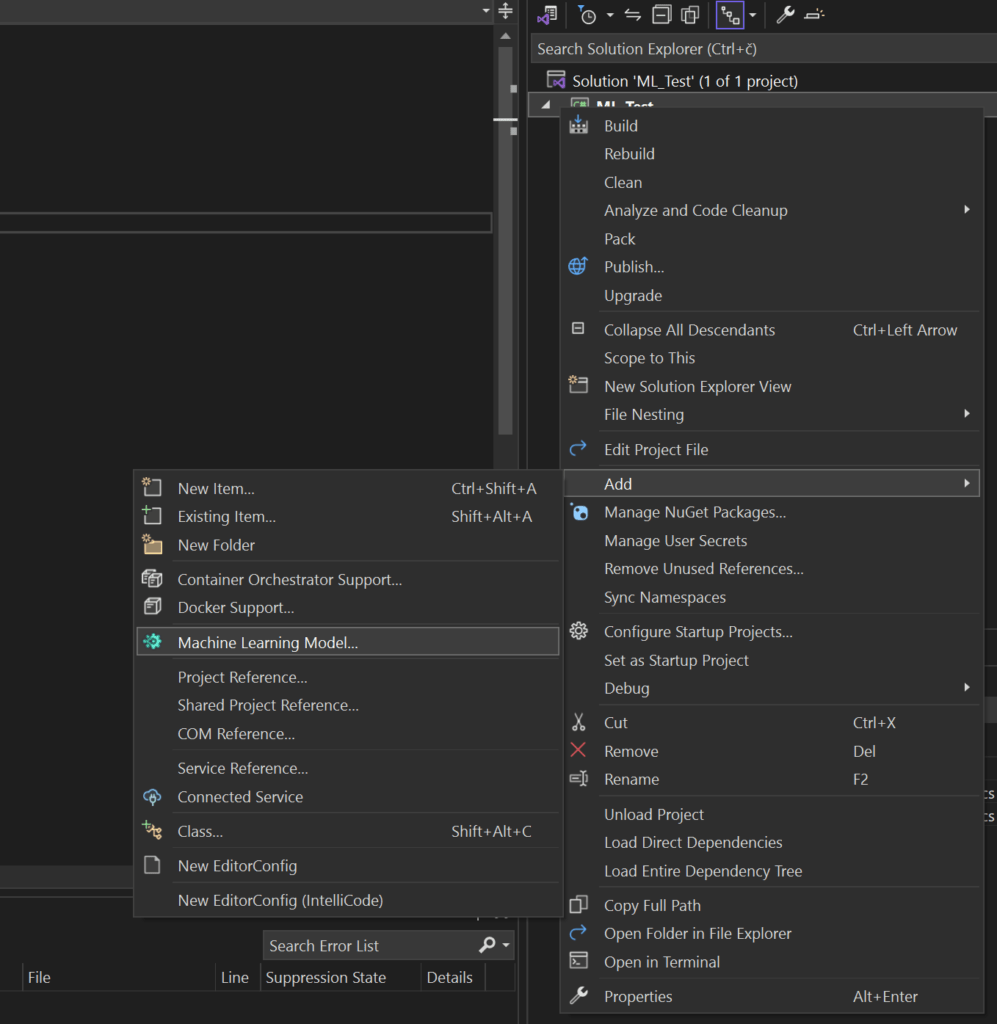
Task: Click the Show All Files toolbar icon
Action: click(690, 15)
